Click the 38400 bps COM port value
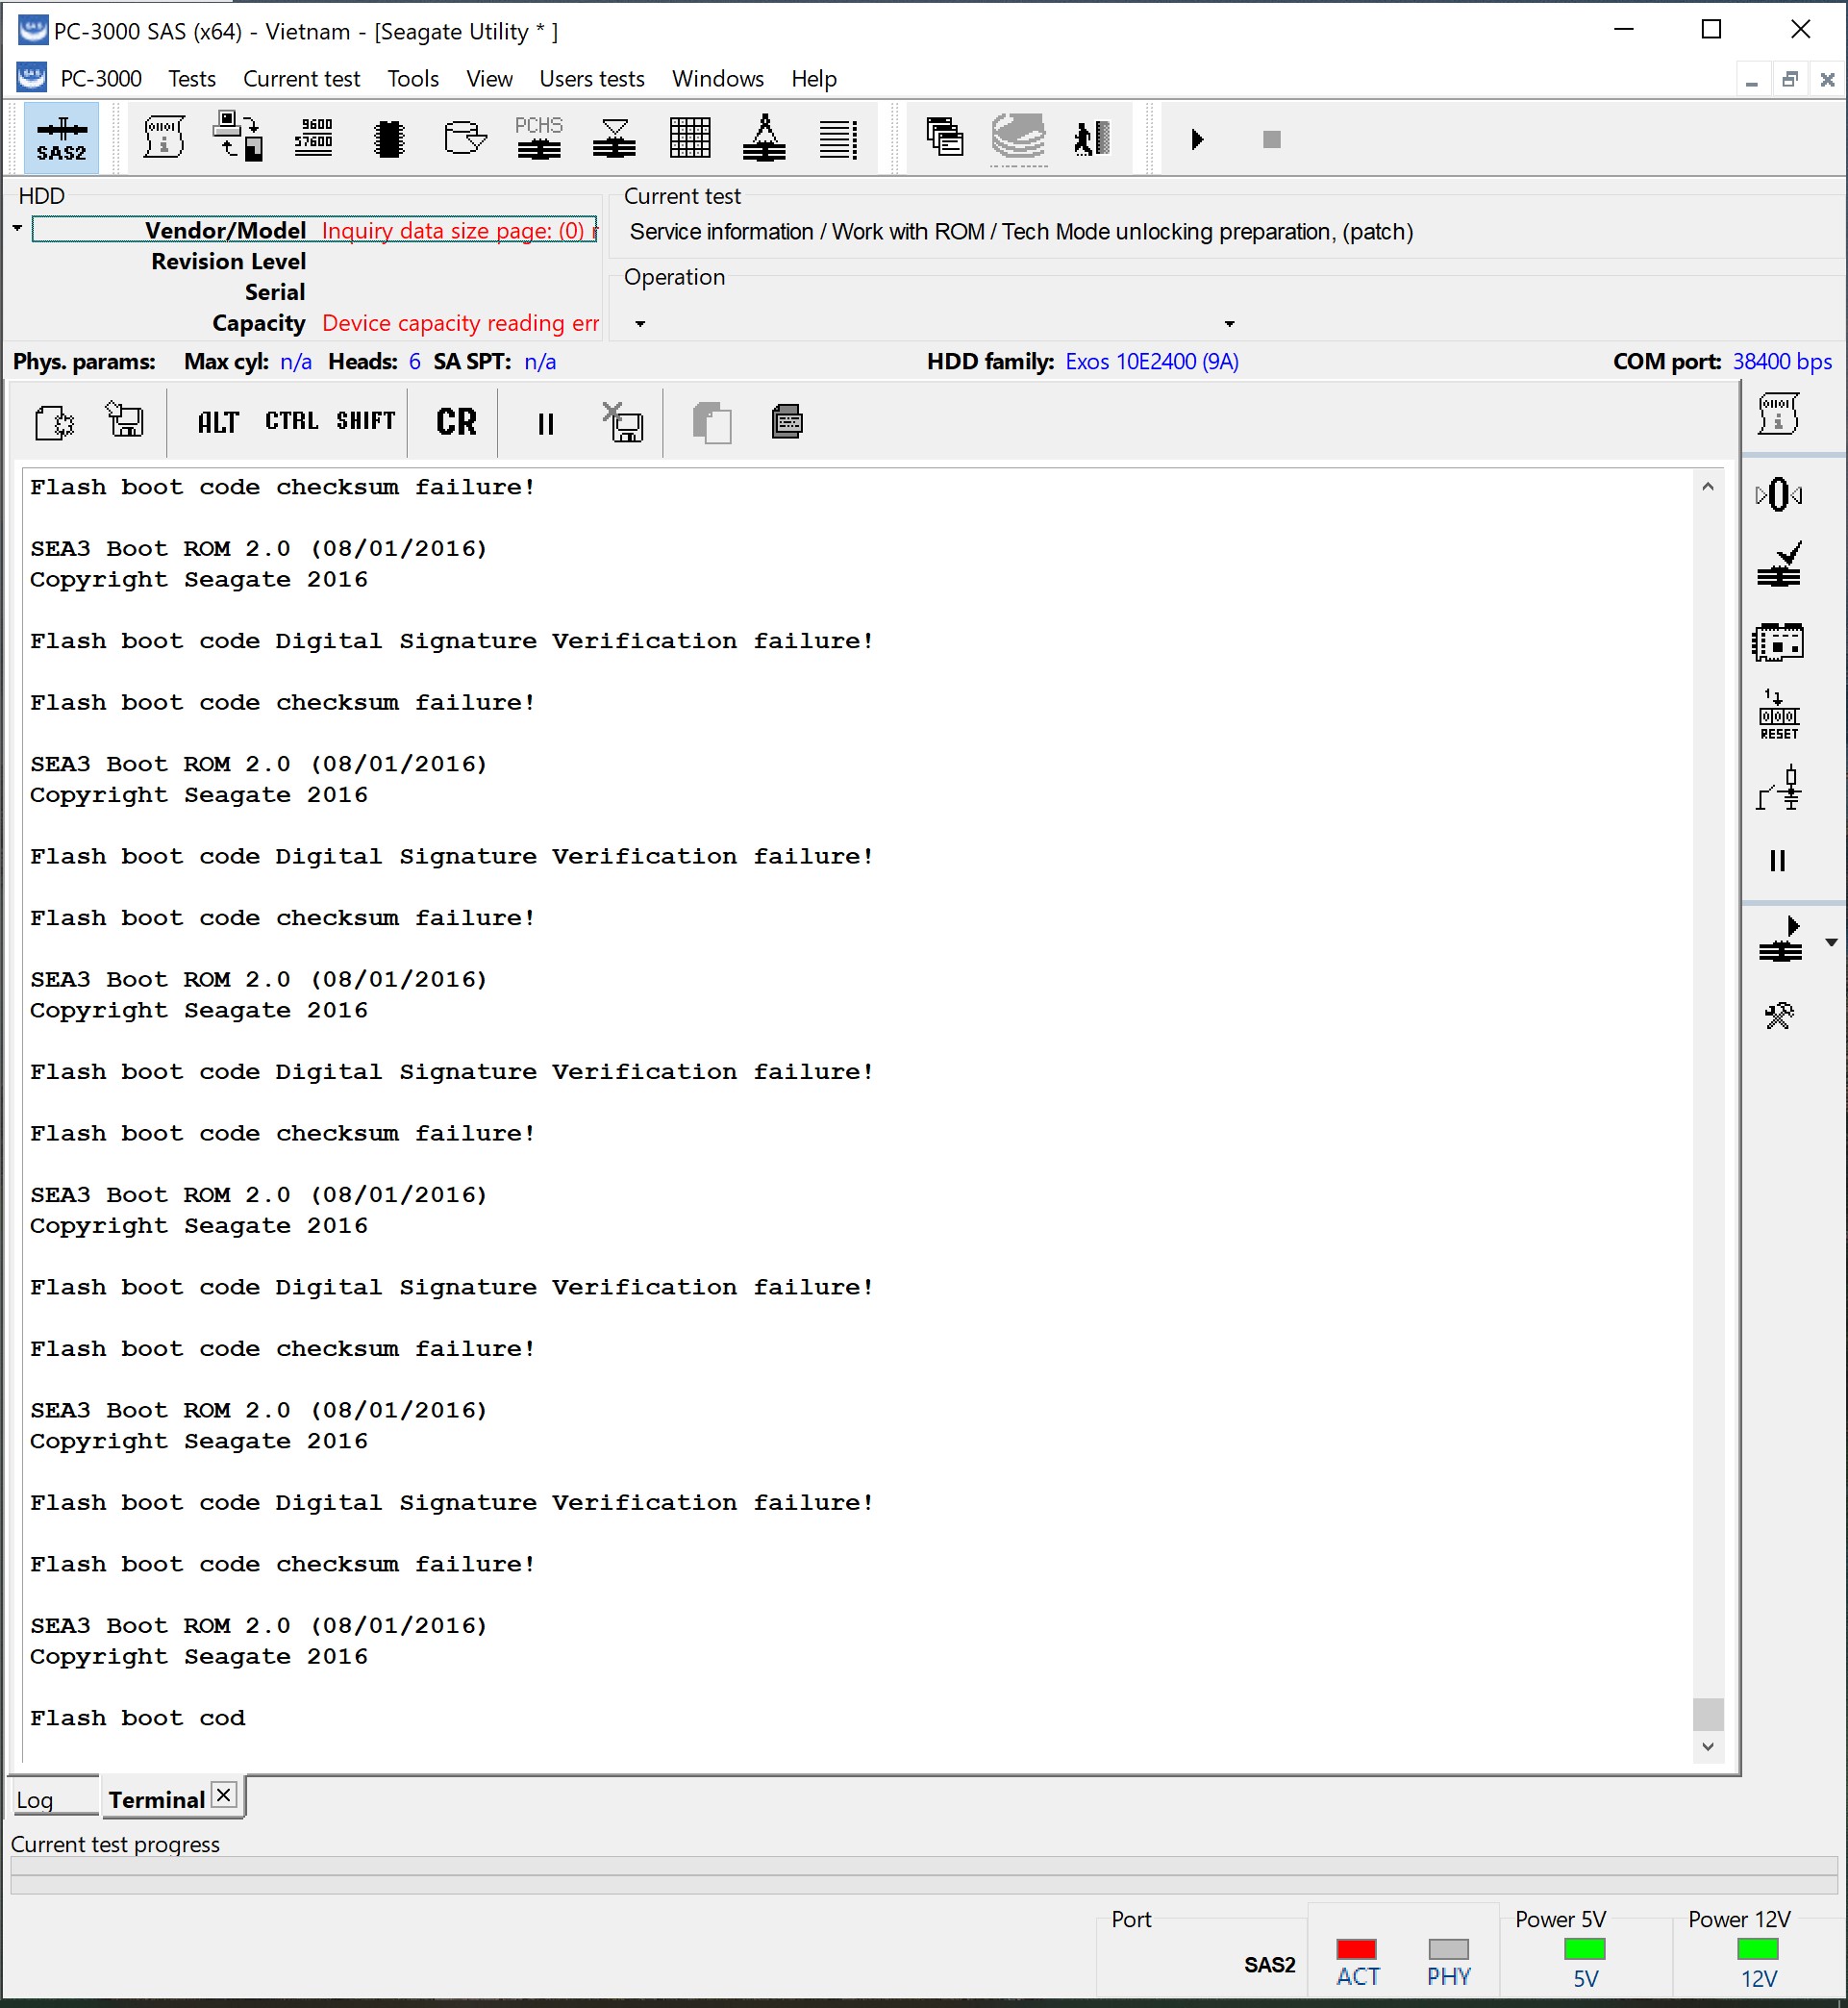1848x2008 pixels. click(1782, 362)
